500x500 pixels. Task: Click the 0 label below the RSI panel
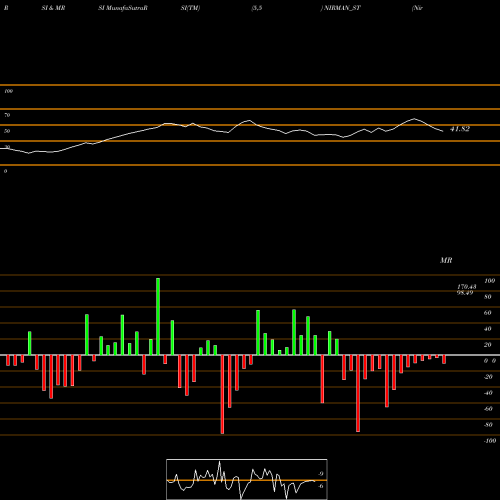pos(5,171)
